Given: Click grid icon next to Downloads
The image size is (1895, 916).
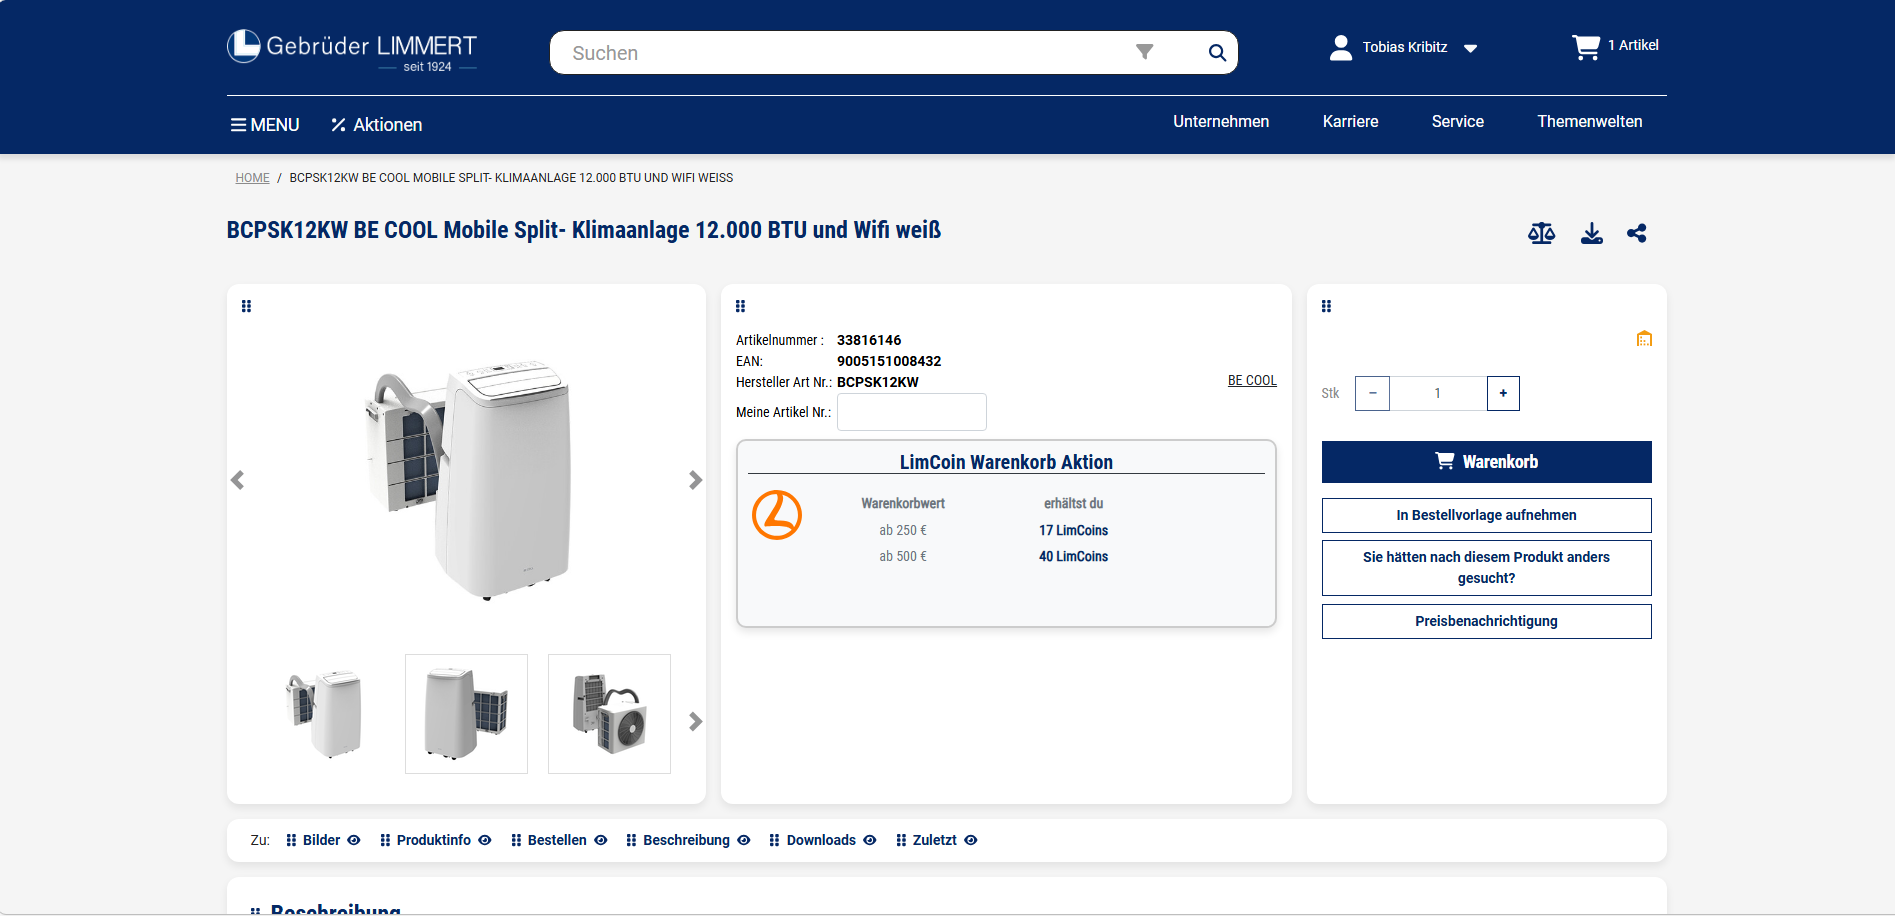Looking at the screenshot, I should click(x=774, y=840).
